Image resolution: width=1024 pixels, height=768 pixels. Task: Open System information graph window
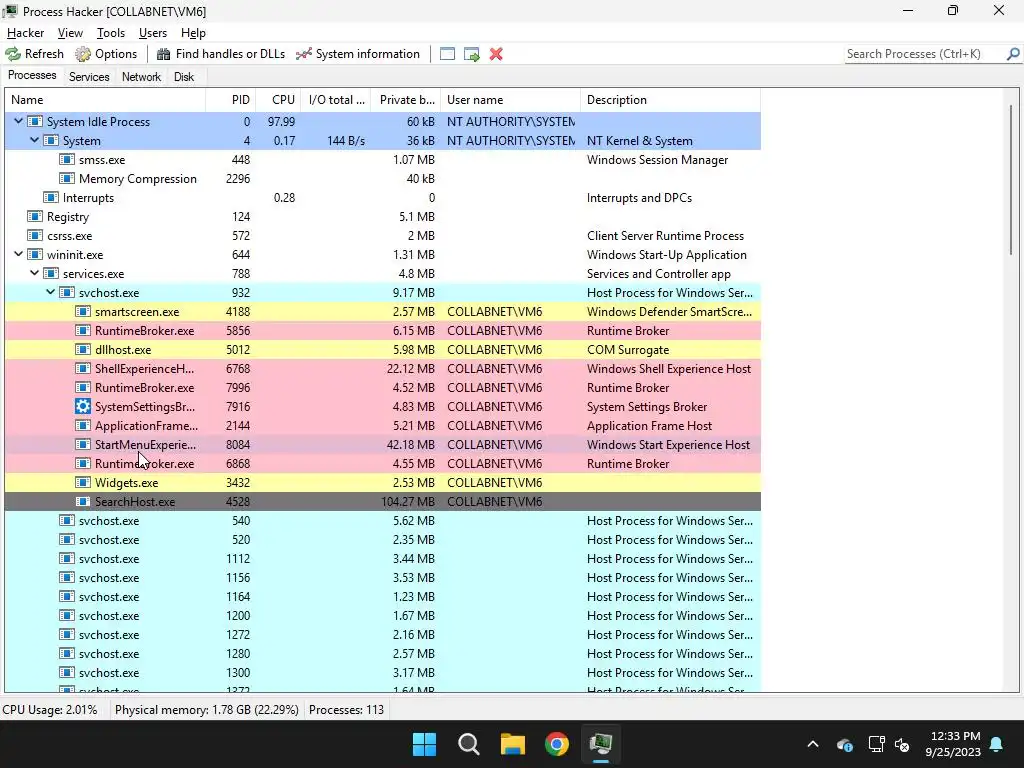pos(358,54)
